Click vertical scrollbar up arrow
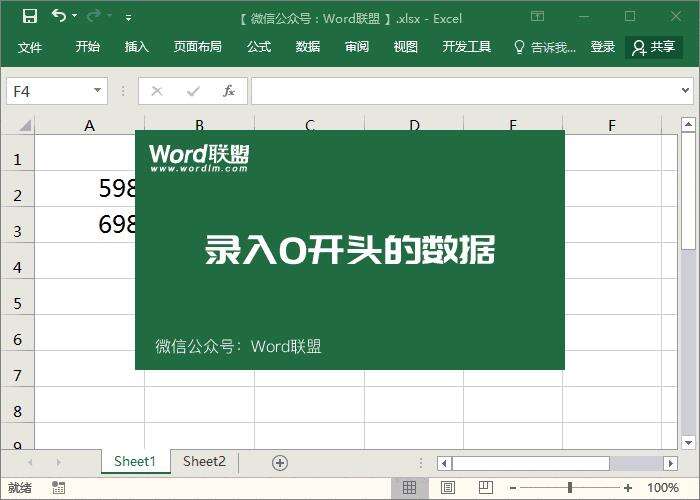 pyautogui.click(x=688, y=124)
